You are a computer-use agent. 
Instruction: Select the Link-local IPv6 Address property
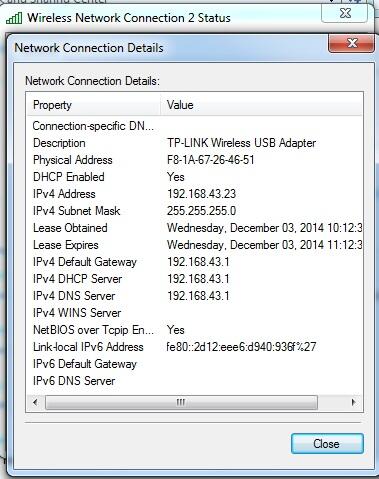pos(88,347)
